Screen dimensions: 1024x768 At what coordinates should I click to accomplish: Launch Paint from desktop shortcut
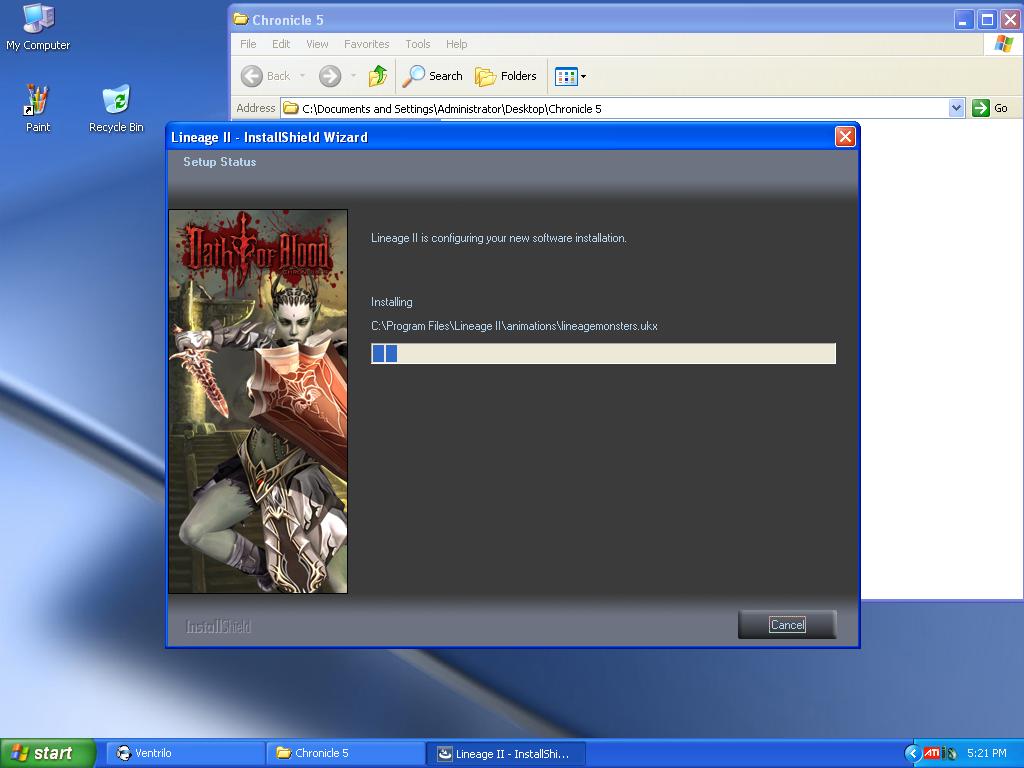(x=37, y=108)
